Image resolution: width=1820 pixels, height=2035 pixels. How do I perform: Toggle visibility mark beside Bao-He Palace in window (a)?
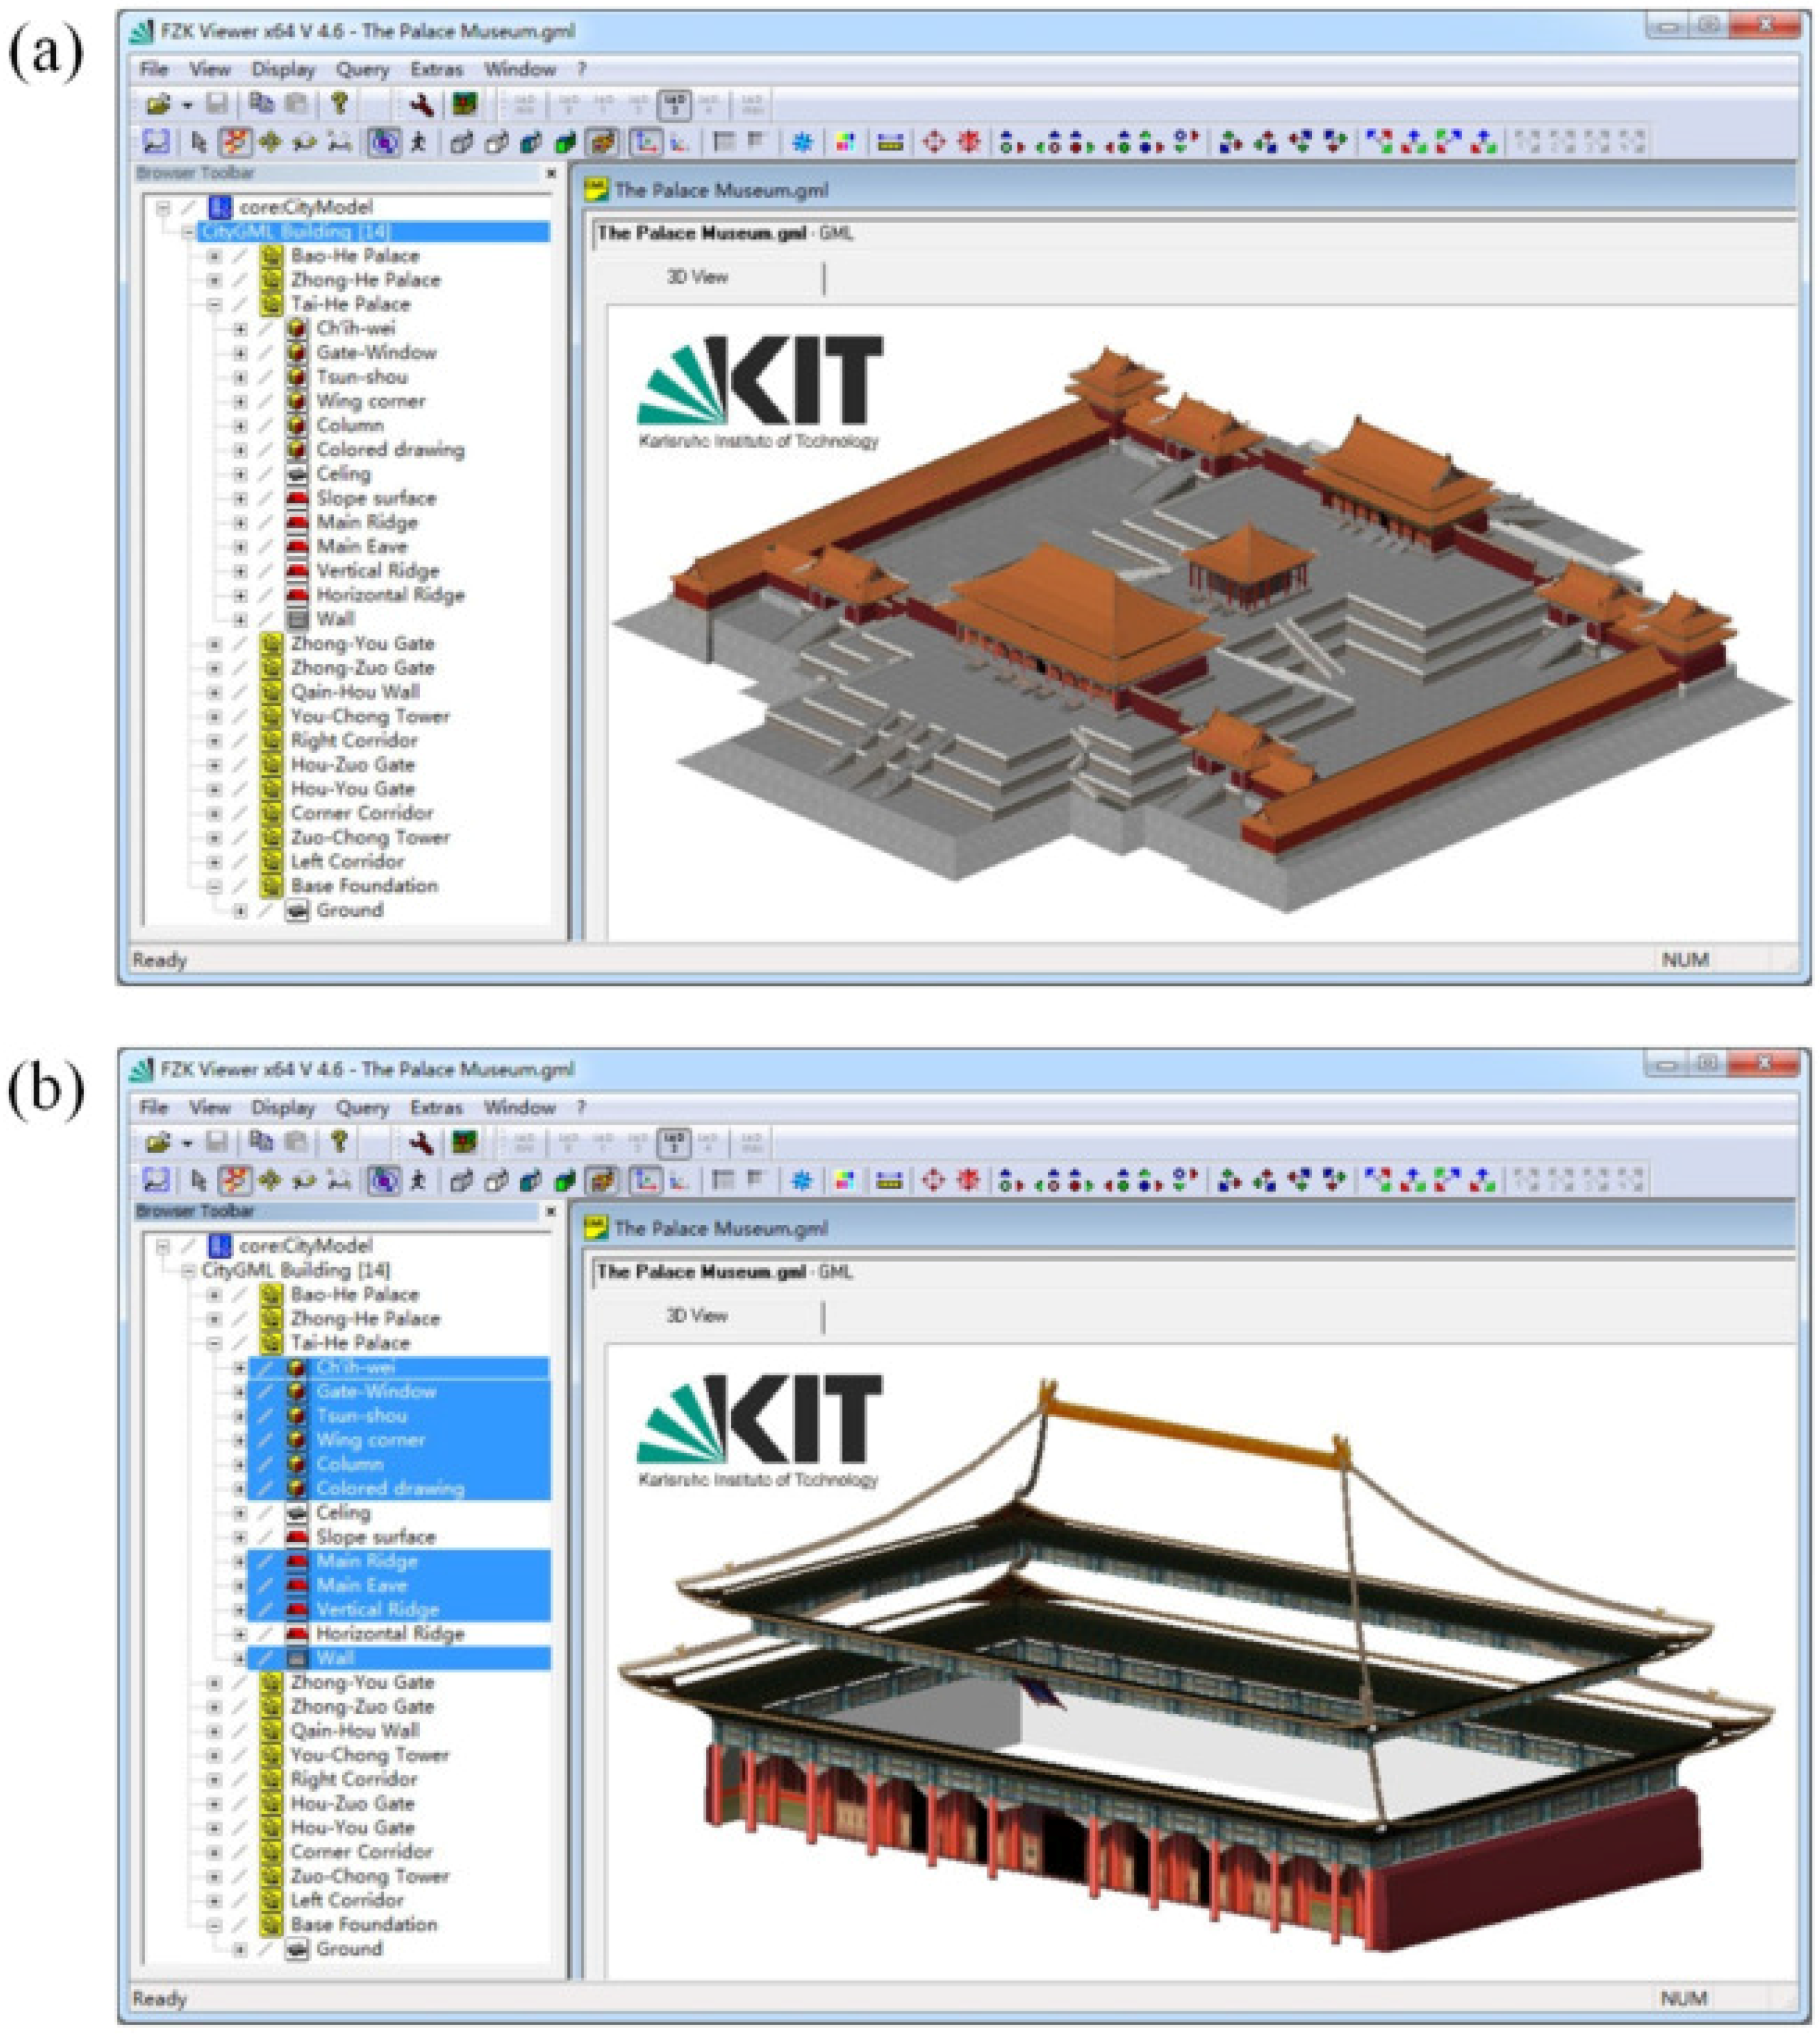click(240, 256)
